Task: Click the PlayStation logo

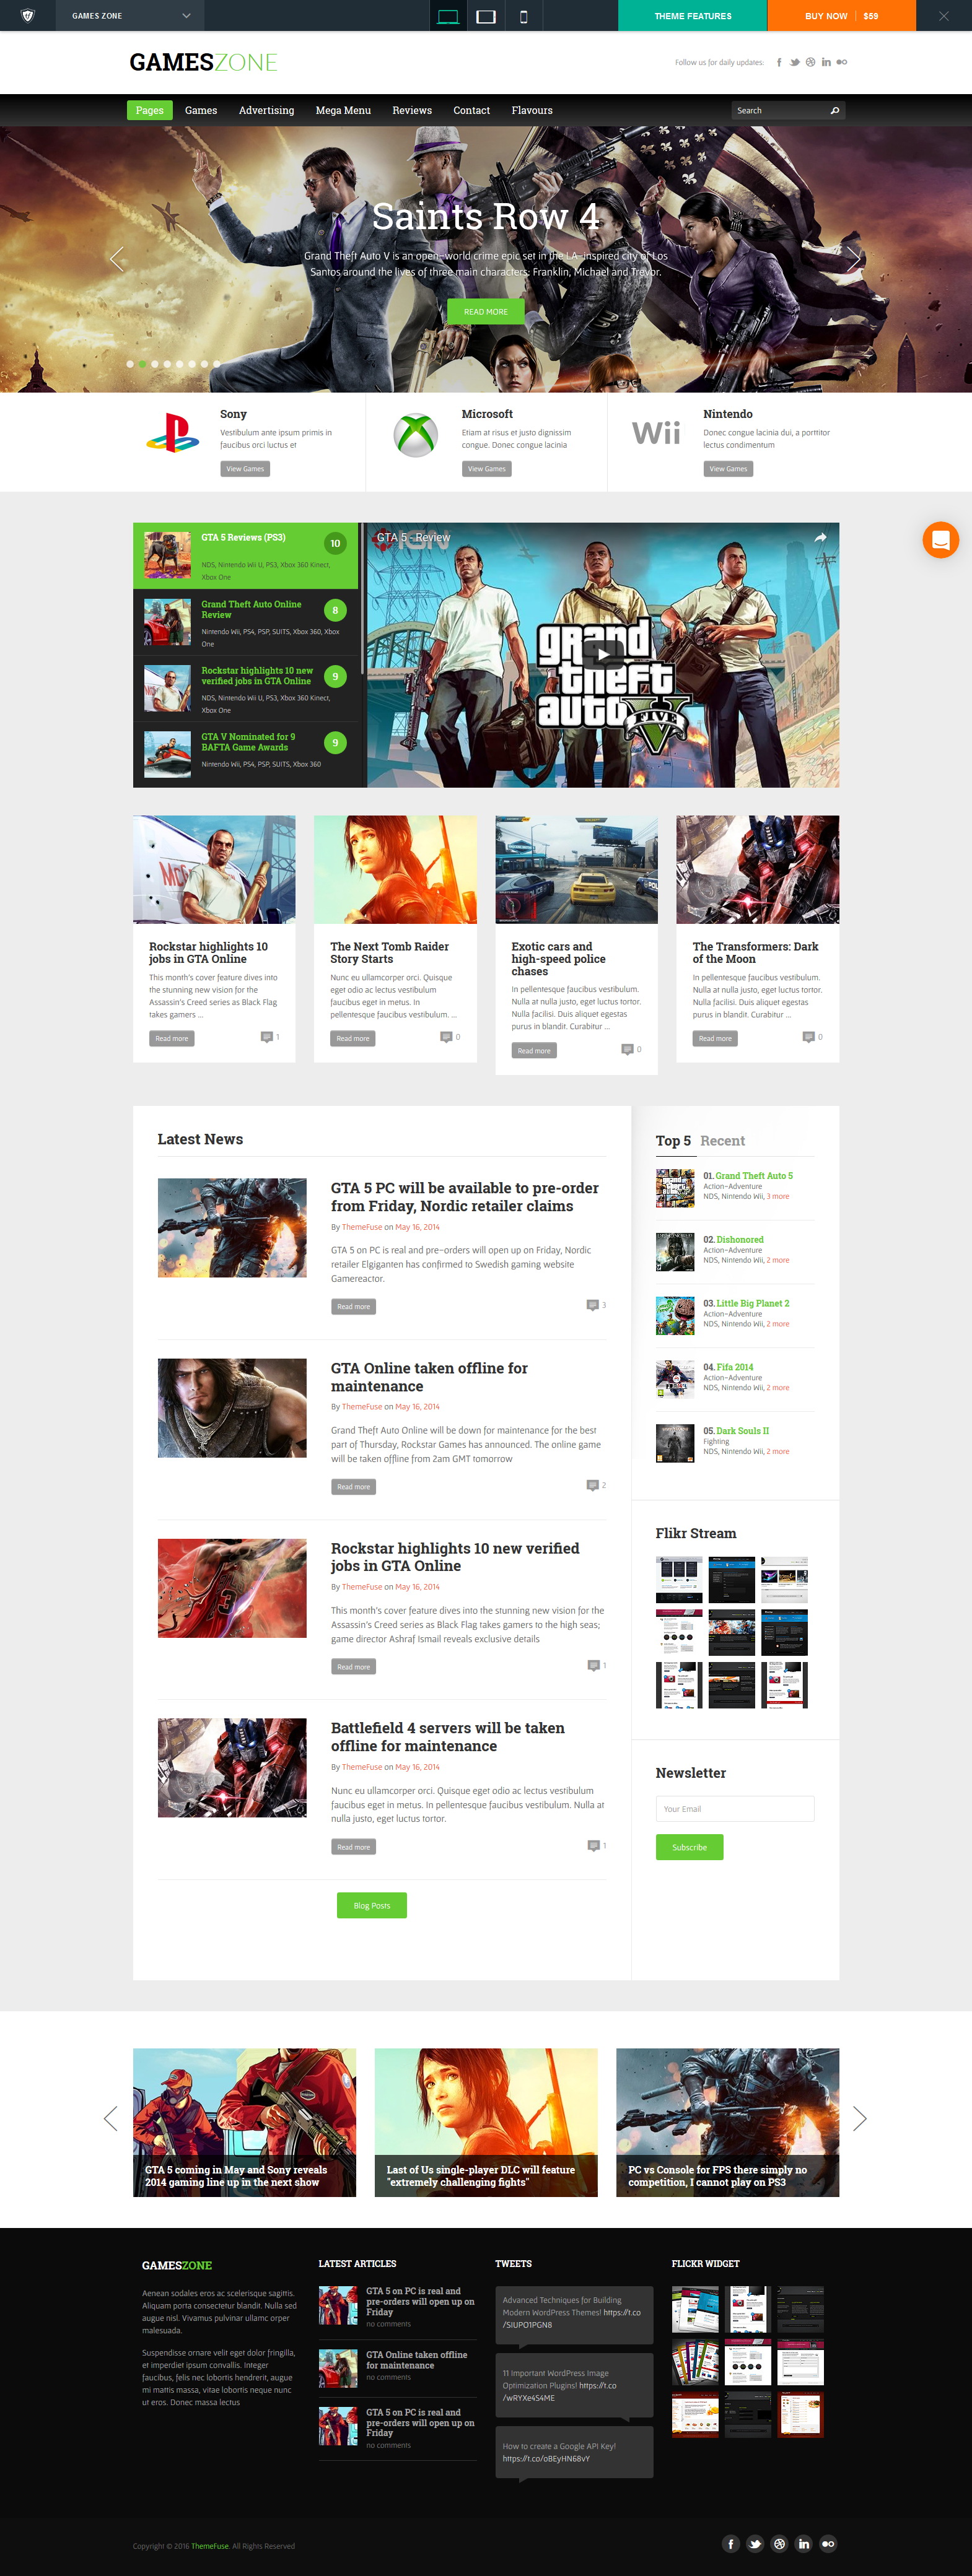Action: click(x=172, y=432)
